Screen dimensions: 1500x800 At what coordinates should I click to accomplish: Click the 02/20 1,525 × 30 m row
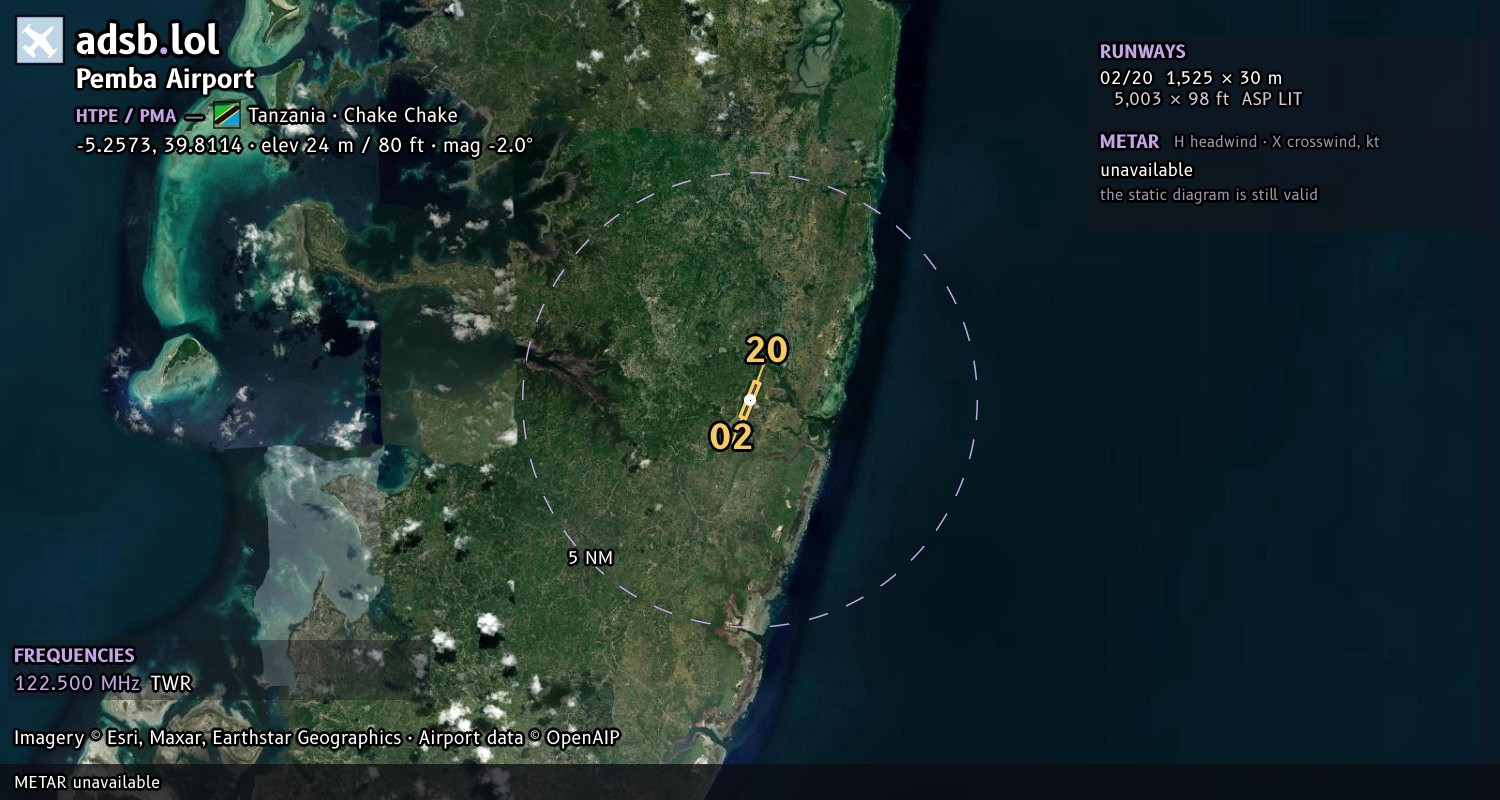1191,78
